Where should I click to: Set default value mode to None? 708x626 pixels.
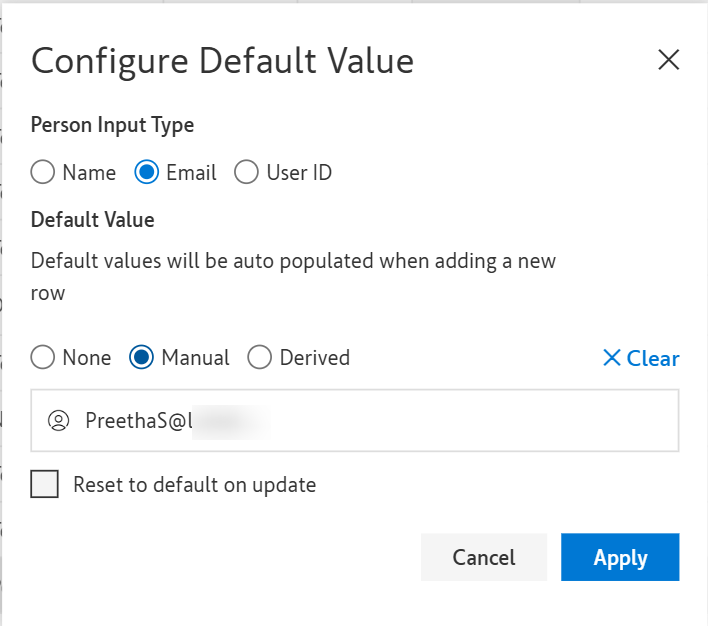(x=43, y=358)
